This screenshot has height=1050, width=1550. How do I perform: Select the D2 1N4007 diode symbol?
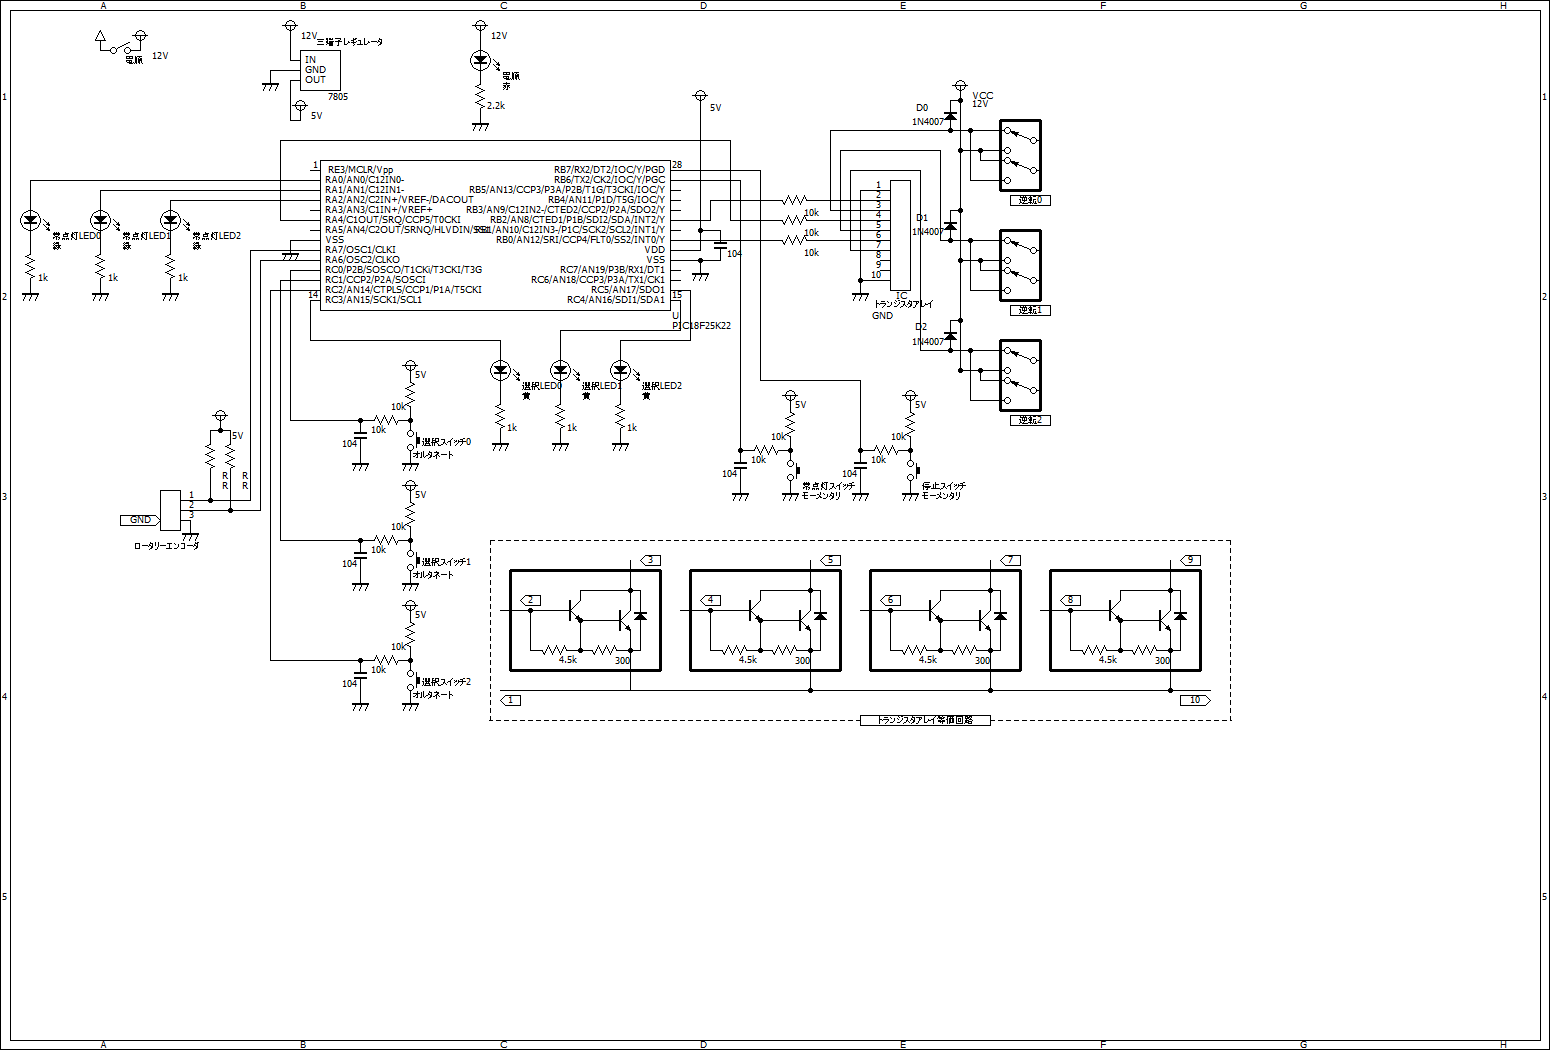[950, 337]
